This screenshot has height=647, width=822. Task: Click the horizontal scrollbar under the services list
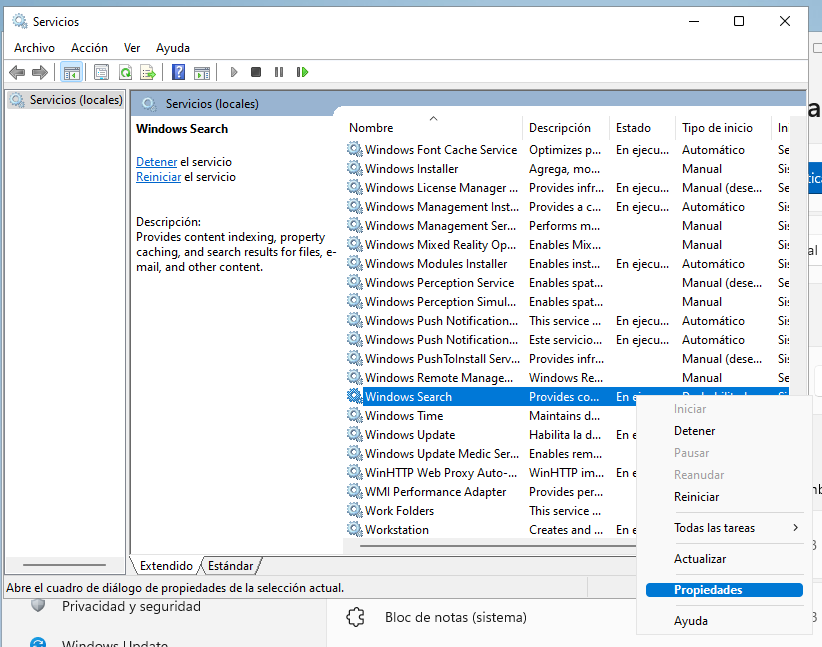tap(497, 546)
